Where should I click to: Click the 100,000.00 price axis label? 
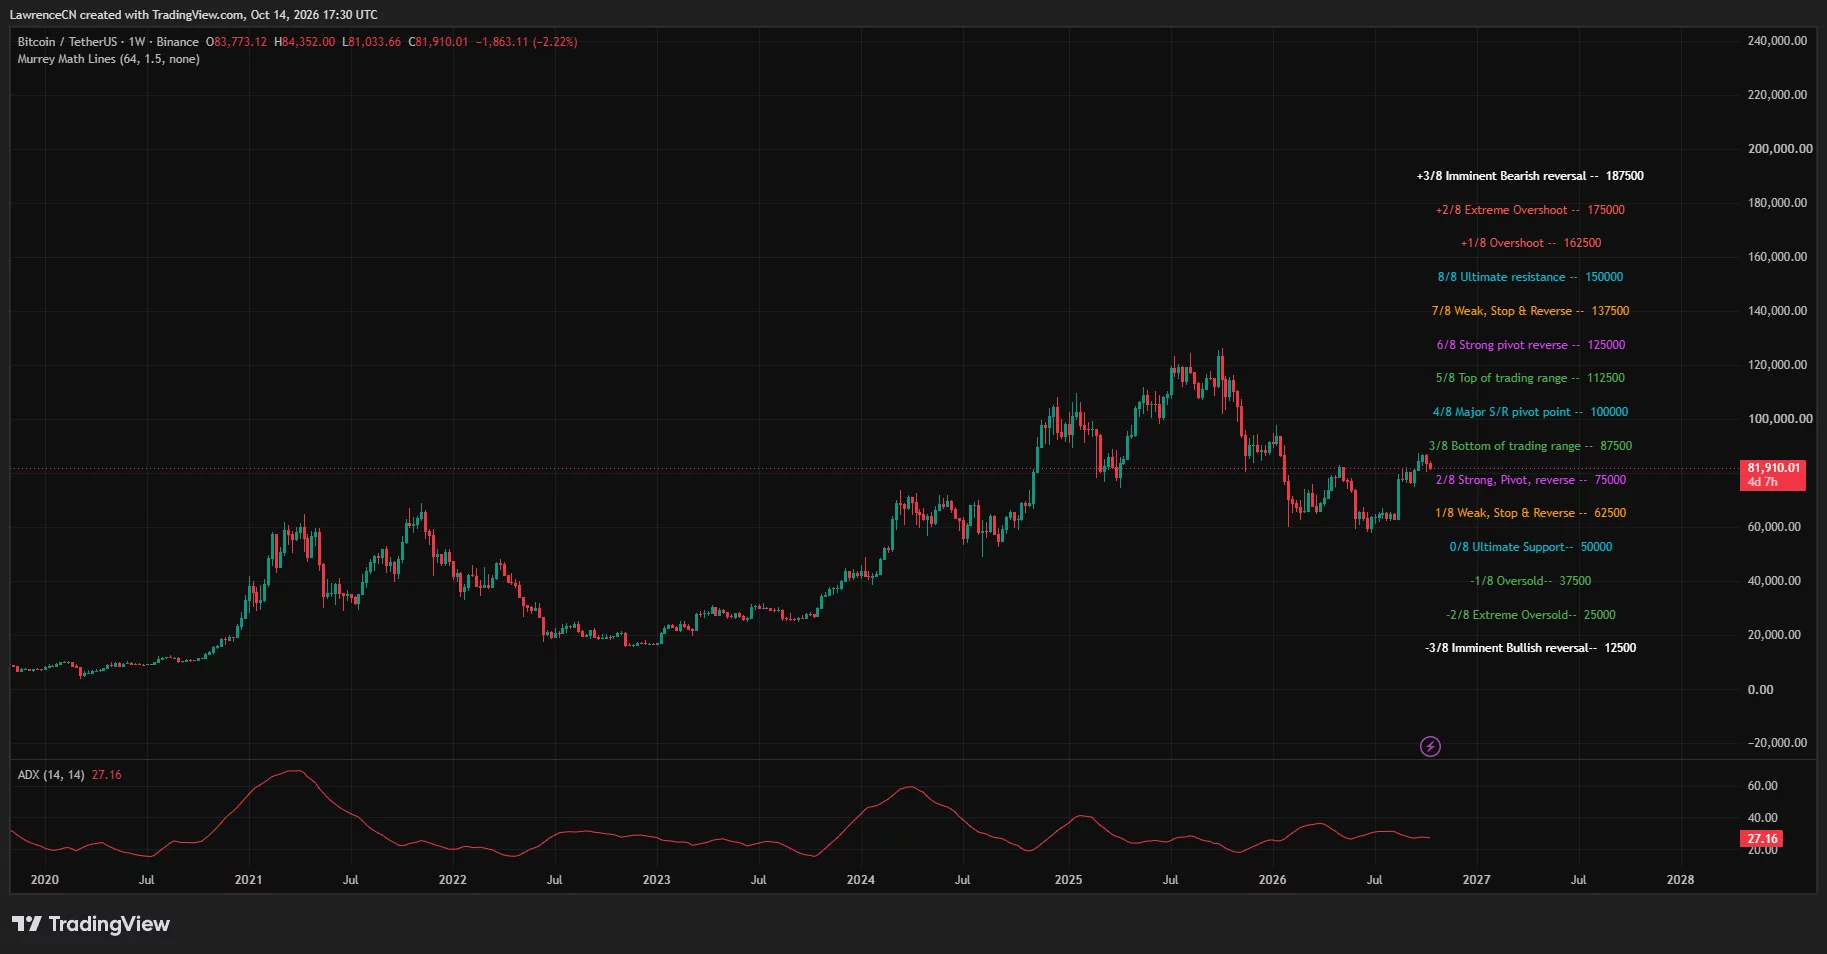1780,419
